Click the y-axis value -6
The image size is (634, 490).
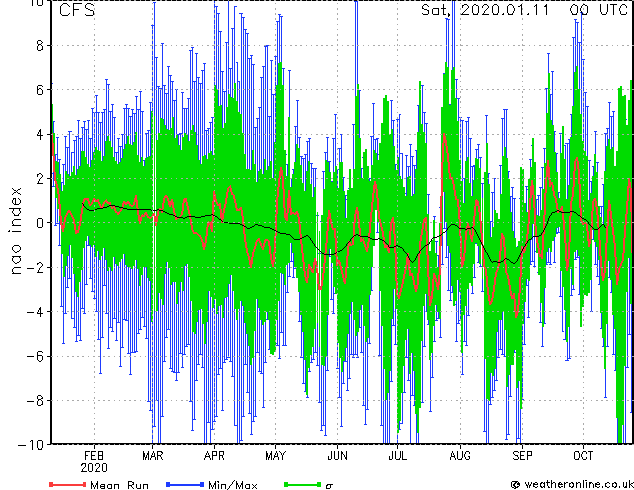click(35, 356)
